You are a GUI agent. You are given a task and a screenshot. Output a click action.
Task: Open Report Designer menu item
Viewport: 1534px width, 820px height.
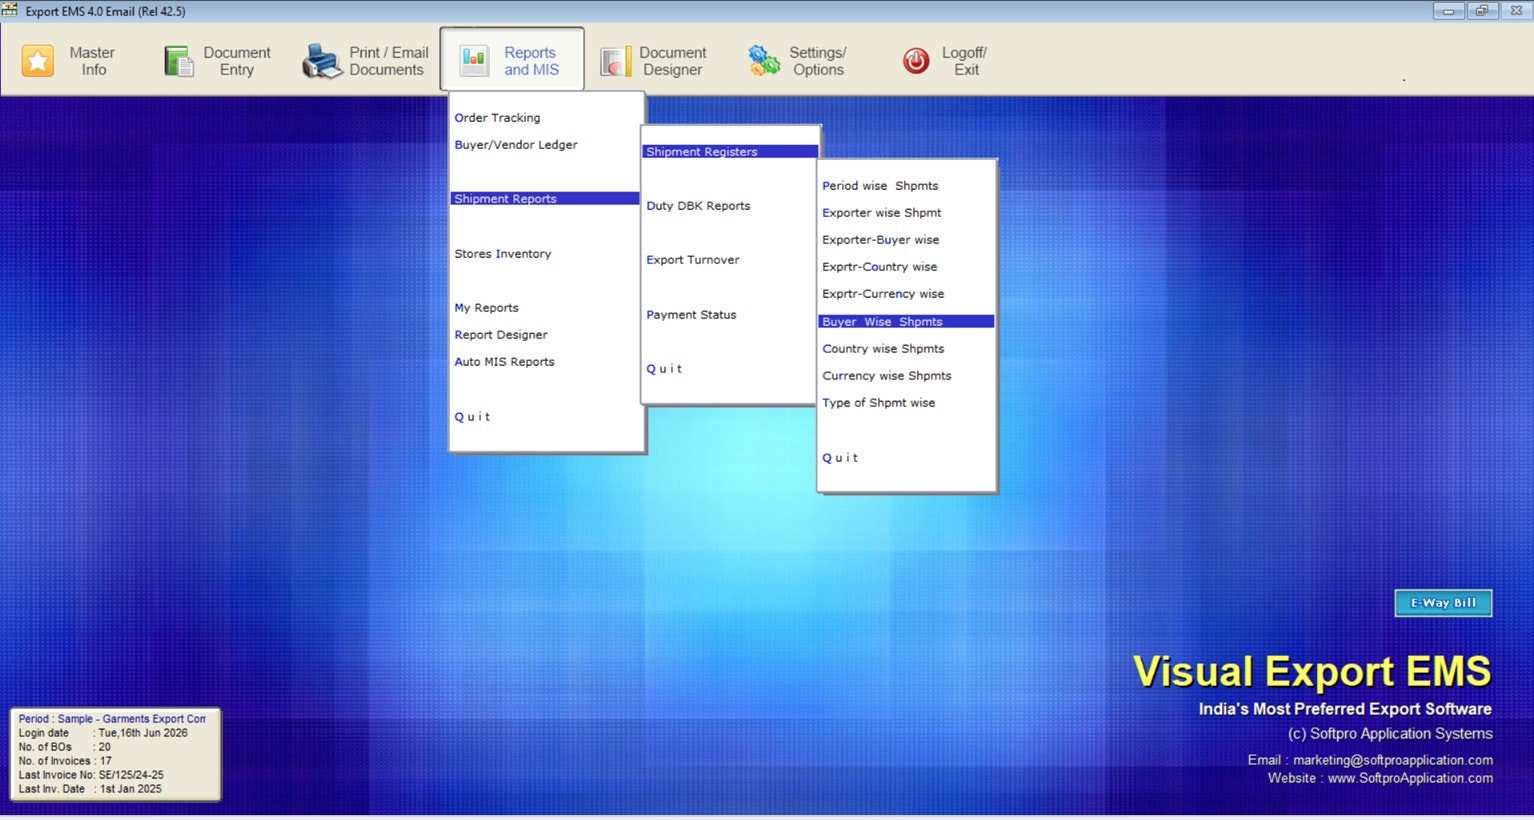click(501, 335)
